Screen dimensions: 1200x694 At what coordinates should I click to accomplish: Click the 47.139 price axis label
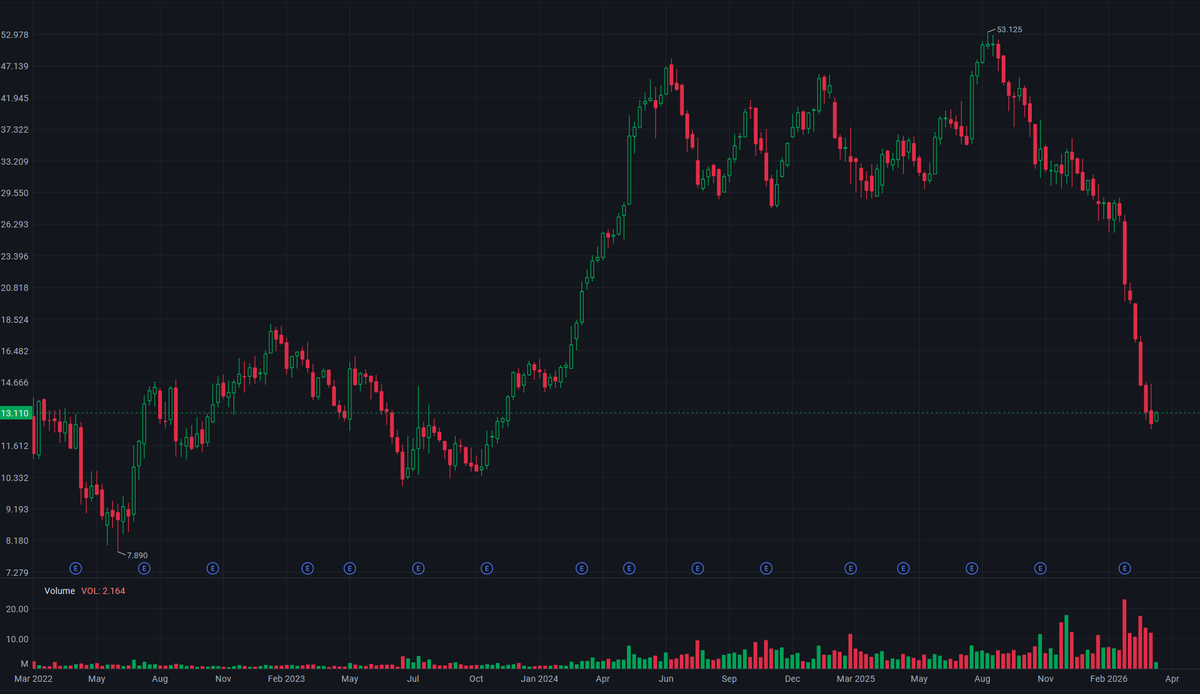pyautogui.click(x=16, y=66)
